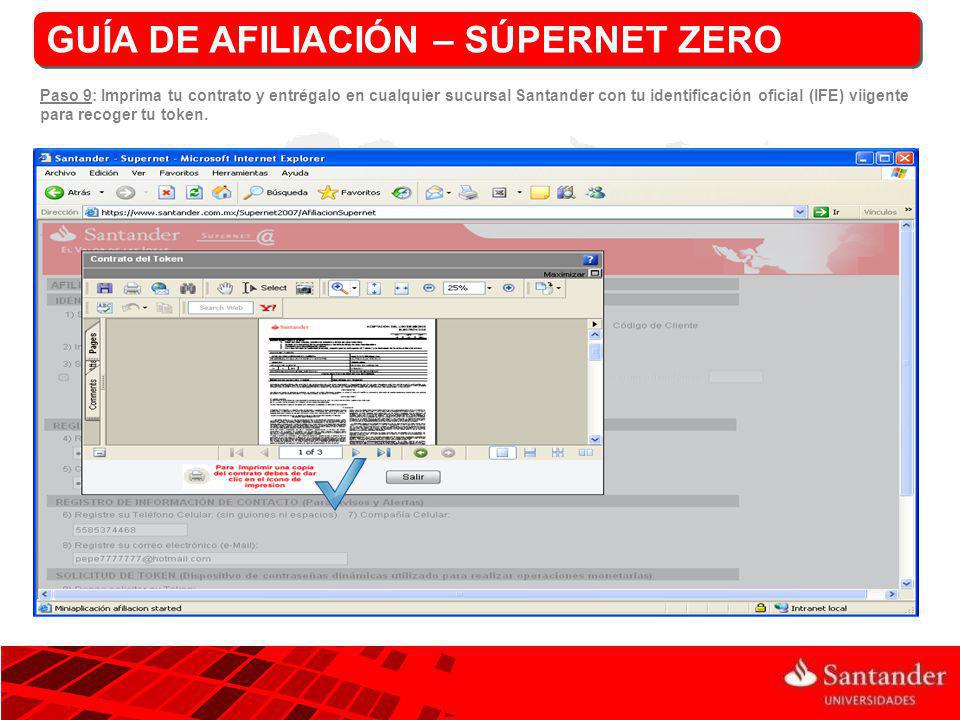
Task: Select Single Page layout icon
Action: coord(502,452)
